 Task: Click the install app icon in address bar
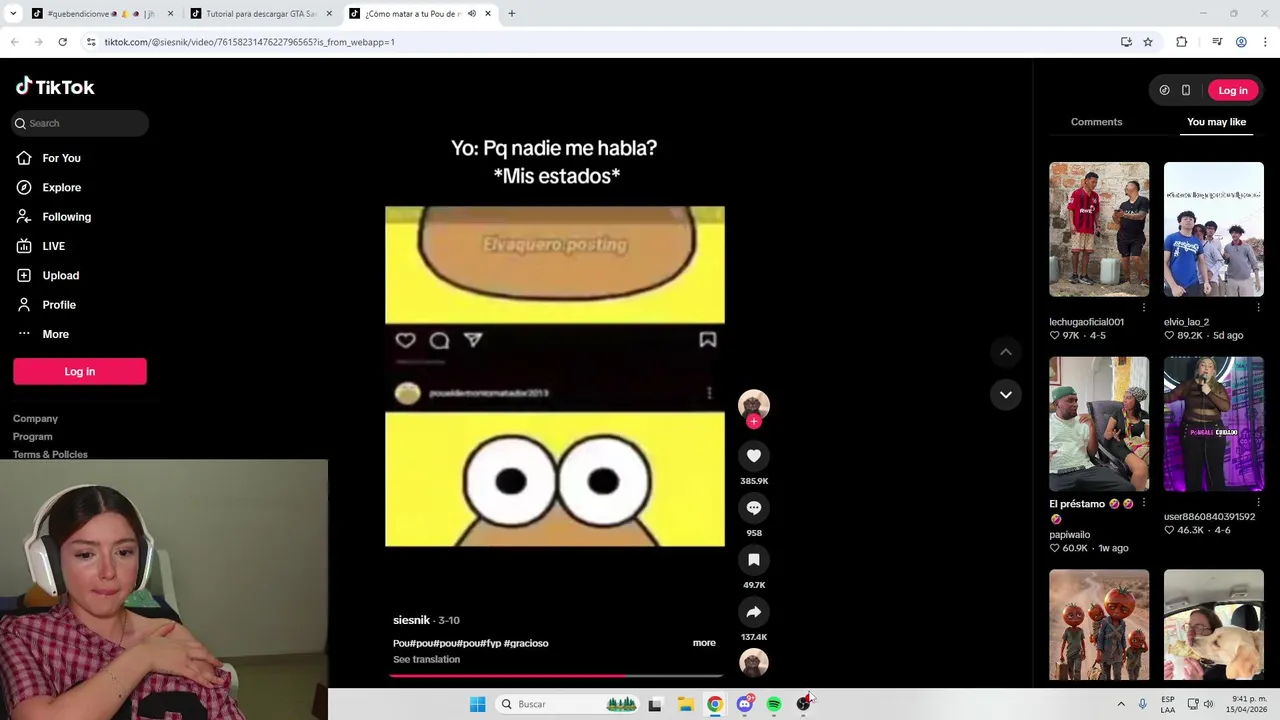click(x=1126, y=42)
